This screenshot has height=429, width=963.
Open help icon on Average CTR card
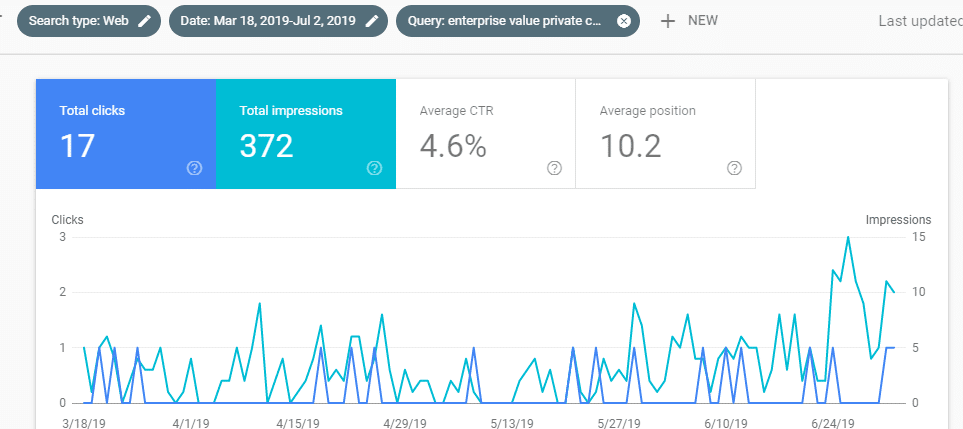pyautogui.click(x=555, y=168)
